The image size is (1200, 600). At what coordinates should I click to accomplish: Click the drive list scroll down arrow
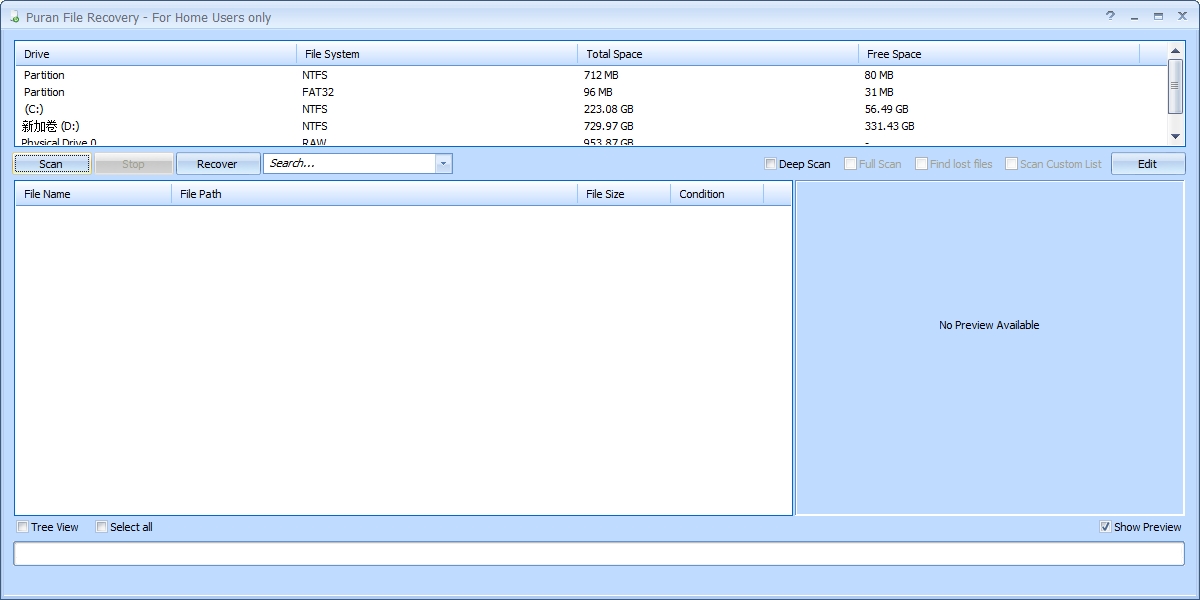pos(1176,136)
